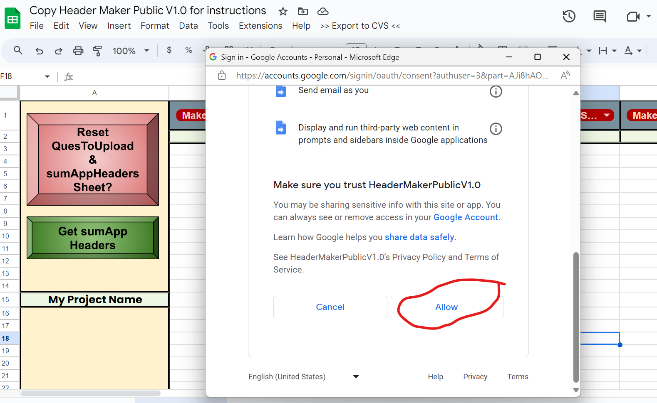This screenshot has width=657, height=403.
Task: Click the popup address bar URL
Action: 392,75
